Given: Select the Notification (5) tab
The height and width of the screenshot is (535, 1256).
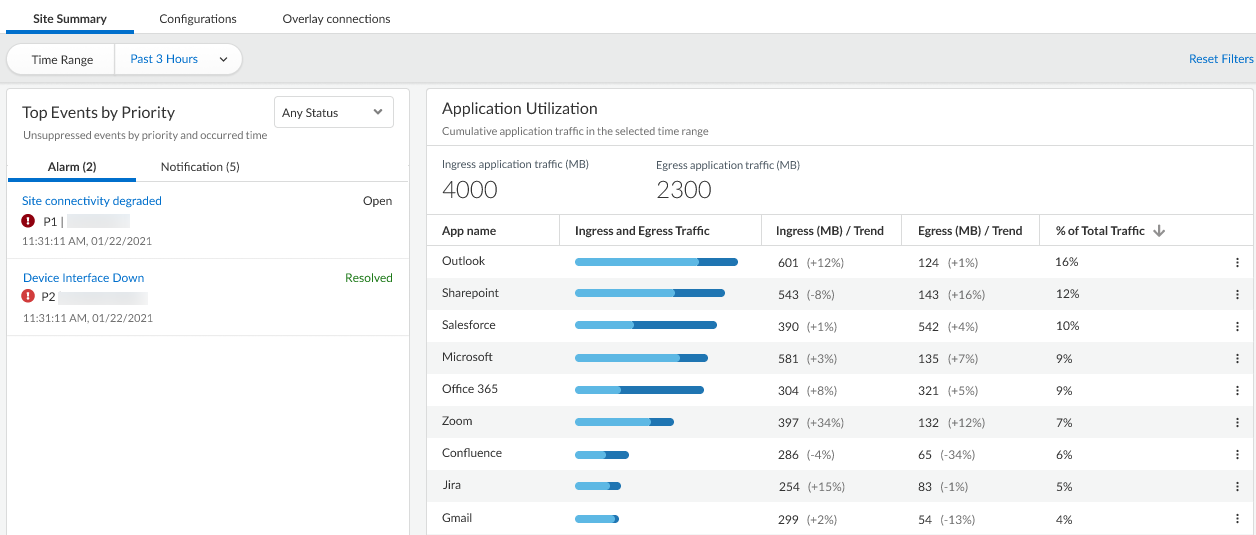Looking at the screenshot, I should point(200,167).
